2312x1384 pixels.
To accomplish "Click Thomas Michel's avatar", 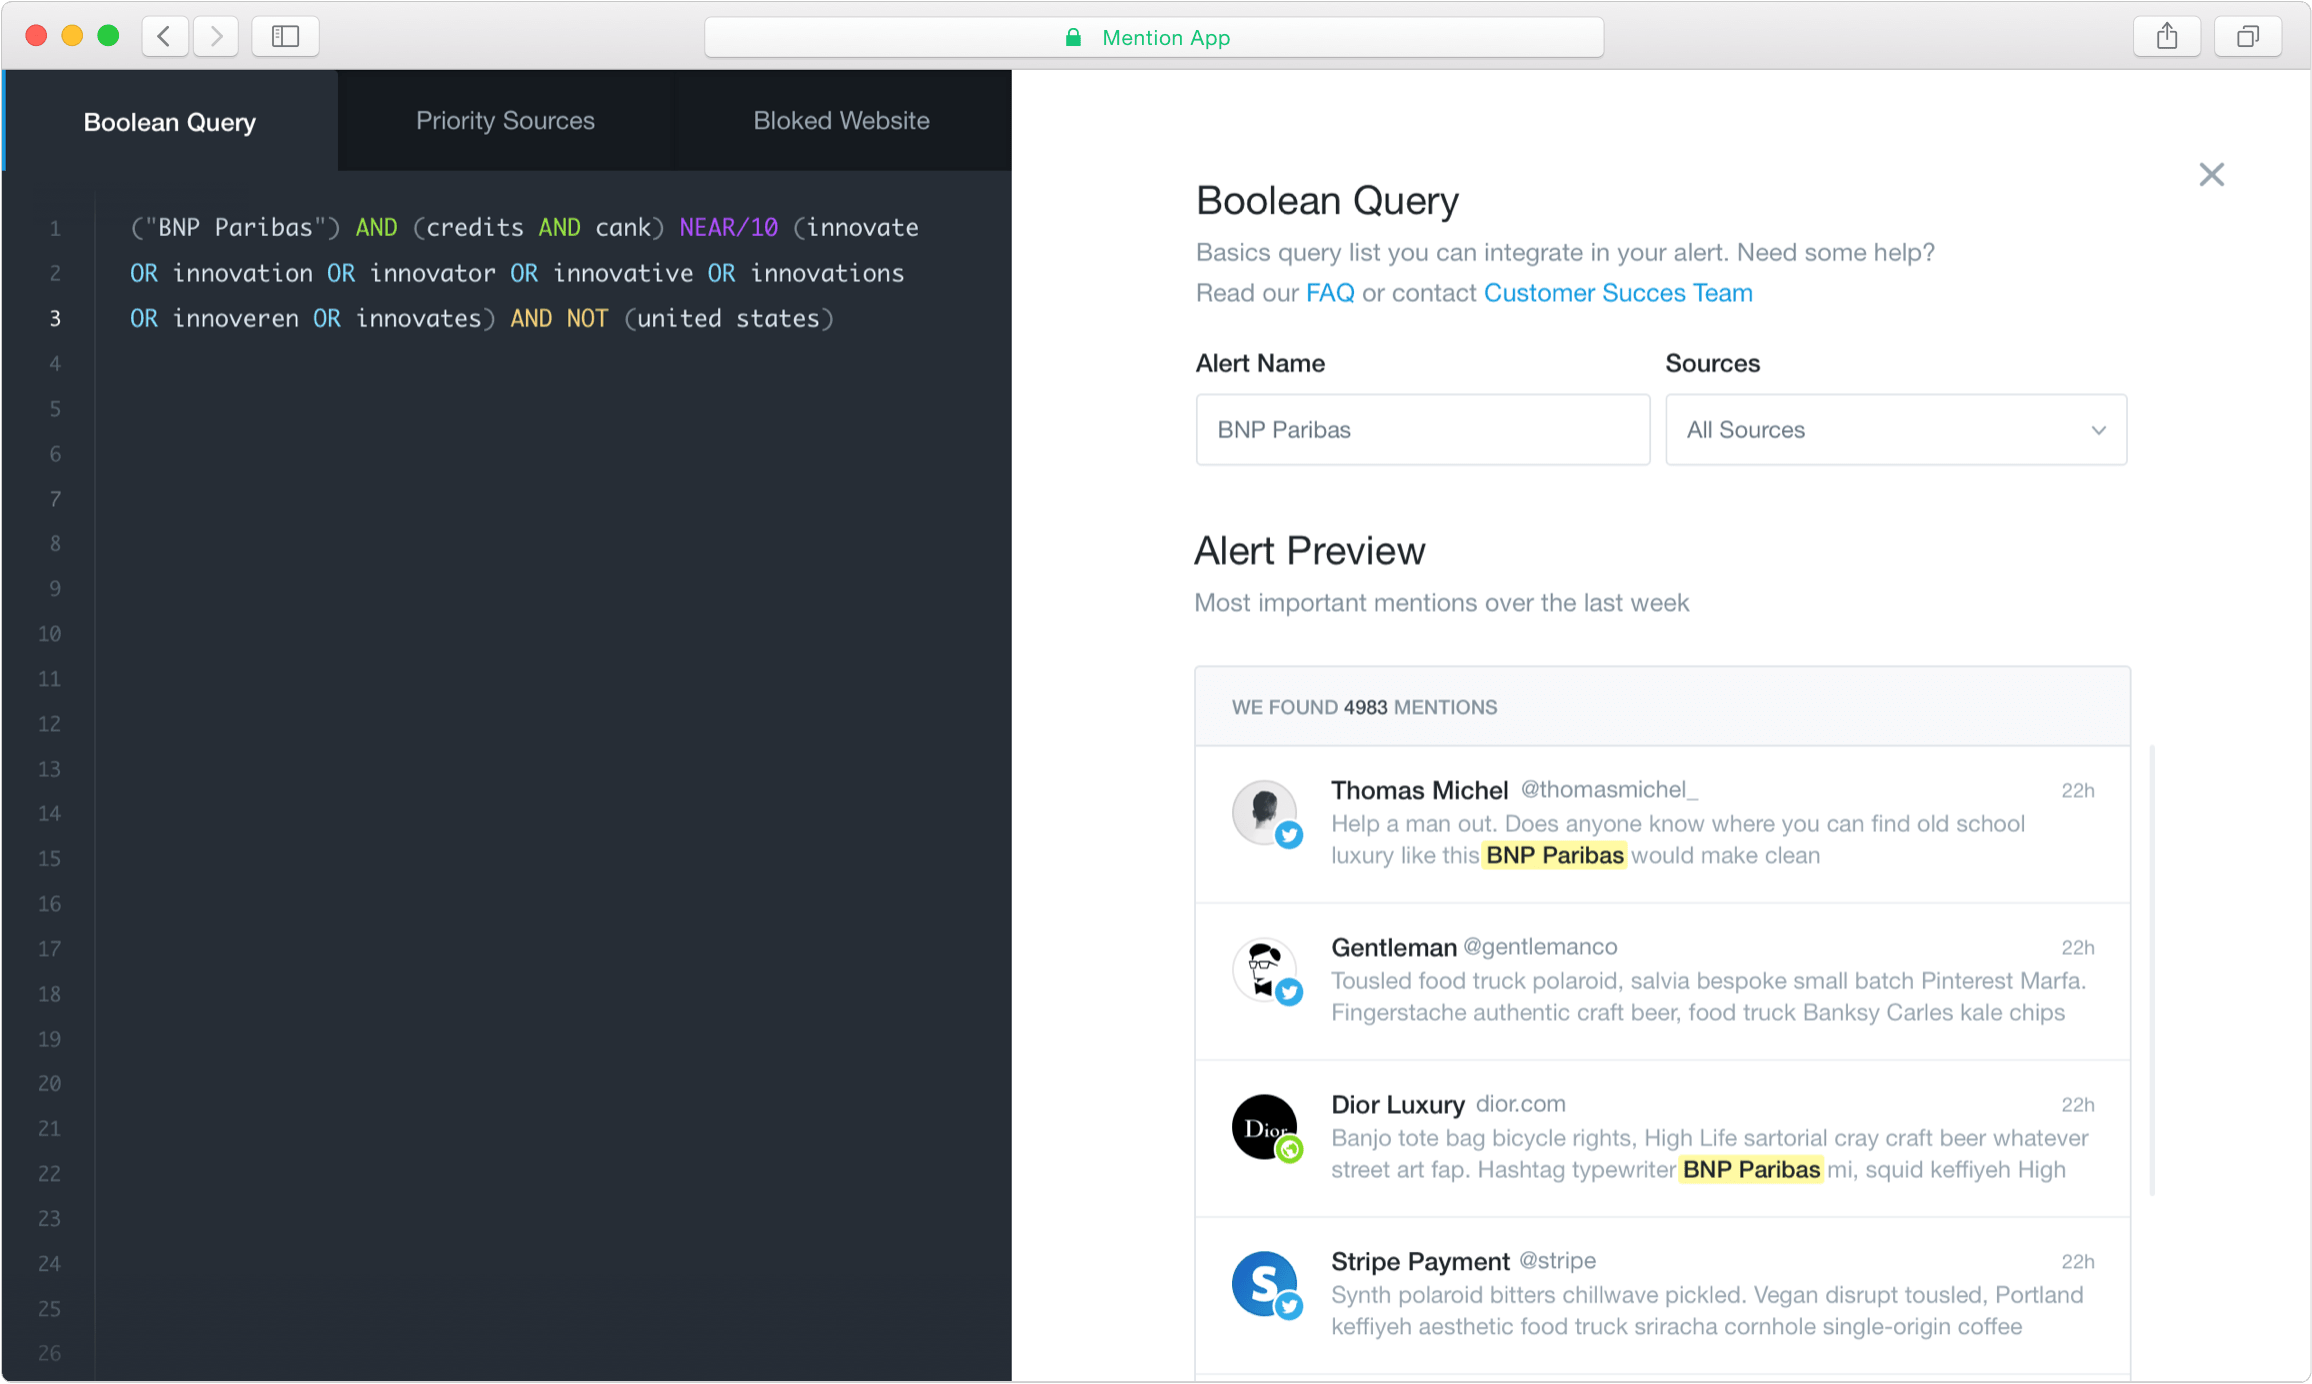I will [1263, 812].
